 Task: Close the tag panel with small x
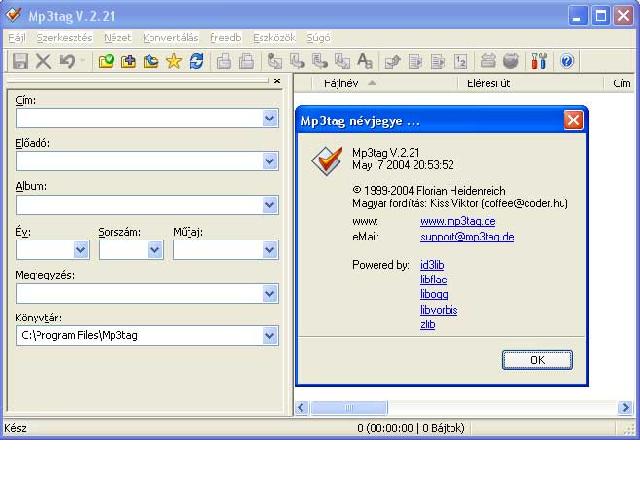click(277, 81)
